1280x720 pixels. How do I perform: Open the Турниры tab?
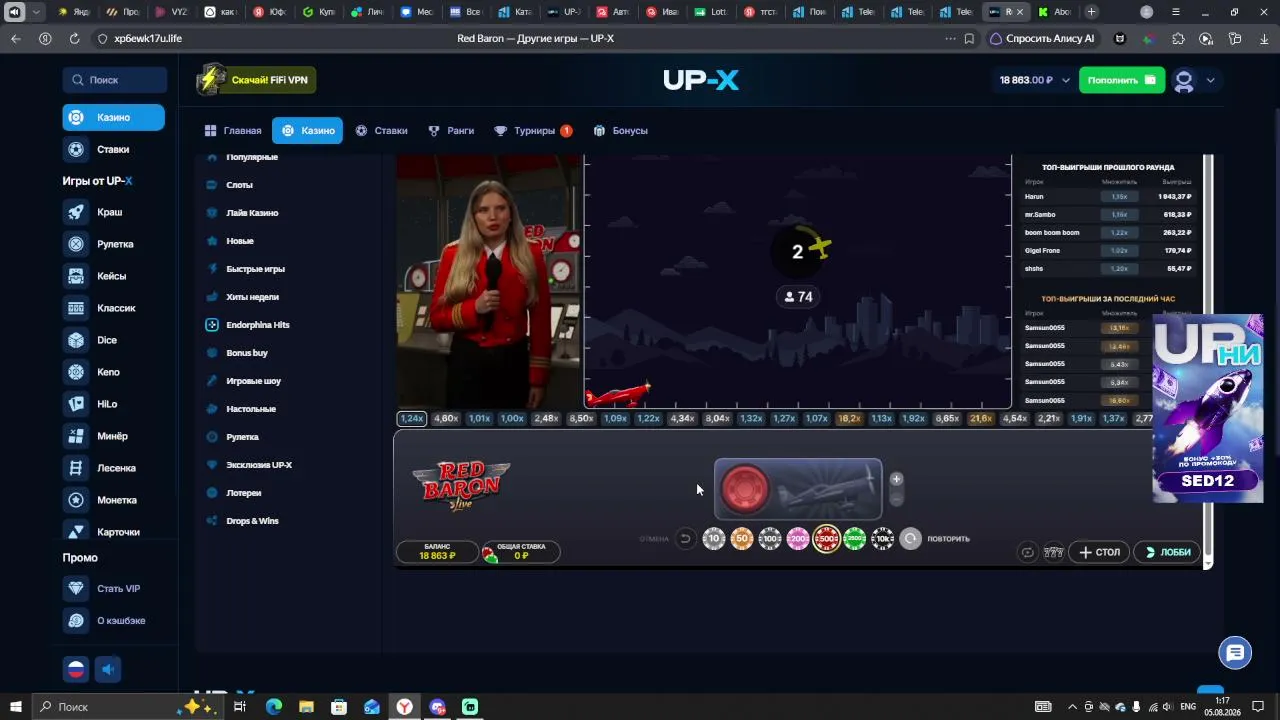(534, 131)
